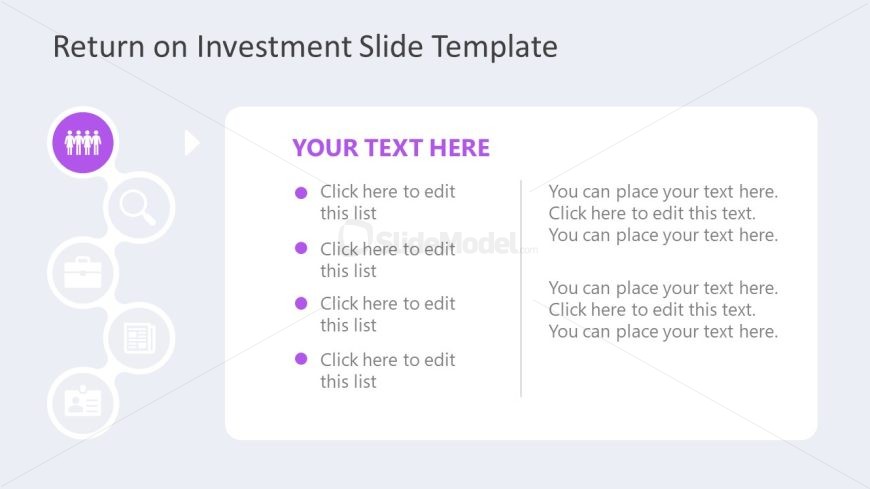
Task: Edit the fourth list item text
Action: 388,370
